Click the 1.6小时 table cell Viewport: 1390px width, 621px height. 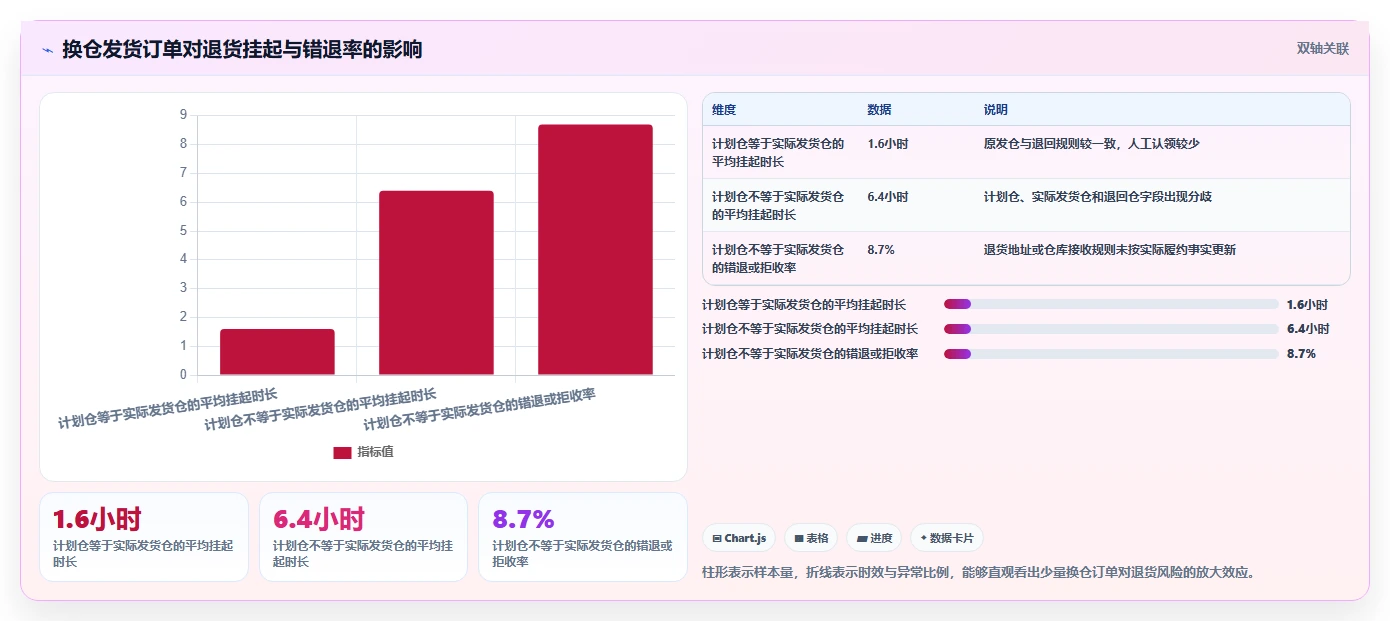(888, 144)
